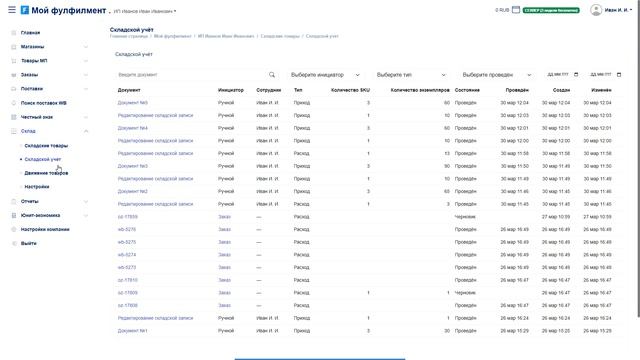Open the Выберите проведён dropdown

(x=496, y=75)
